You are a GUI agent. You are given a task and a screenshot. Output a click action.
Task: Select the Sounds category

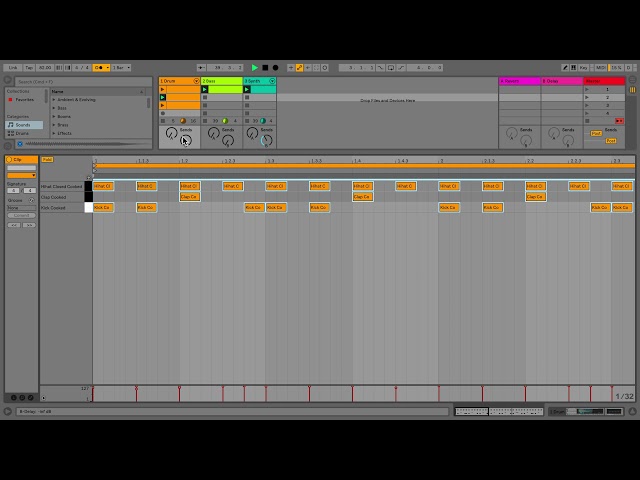(24, 125)
